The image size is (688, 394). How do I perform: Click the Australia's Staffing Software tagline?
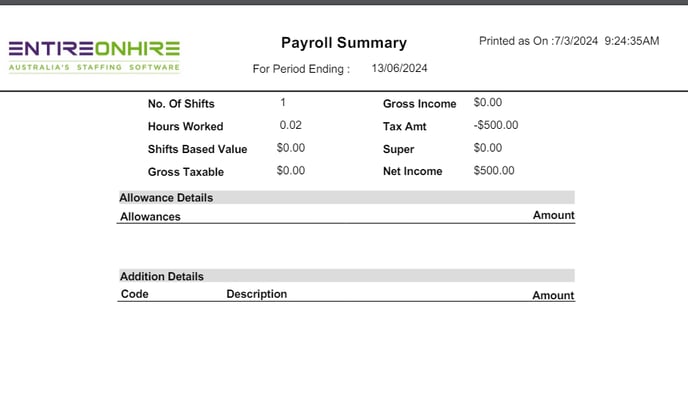click(x=94, y=67)
